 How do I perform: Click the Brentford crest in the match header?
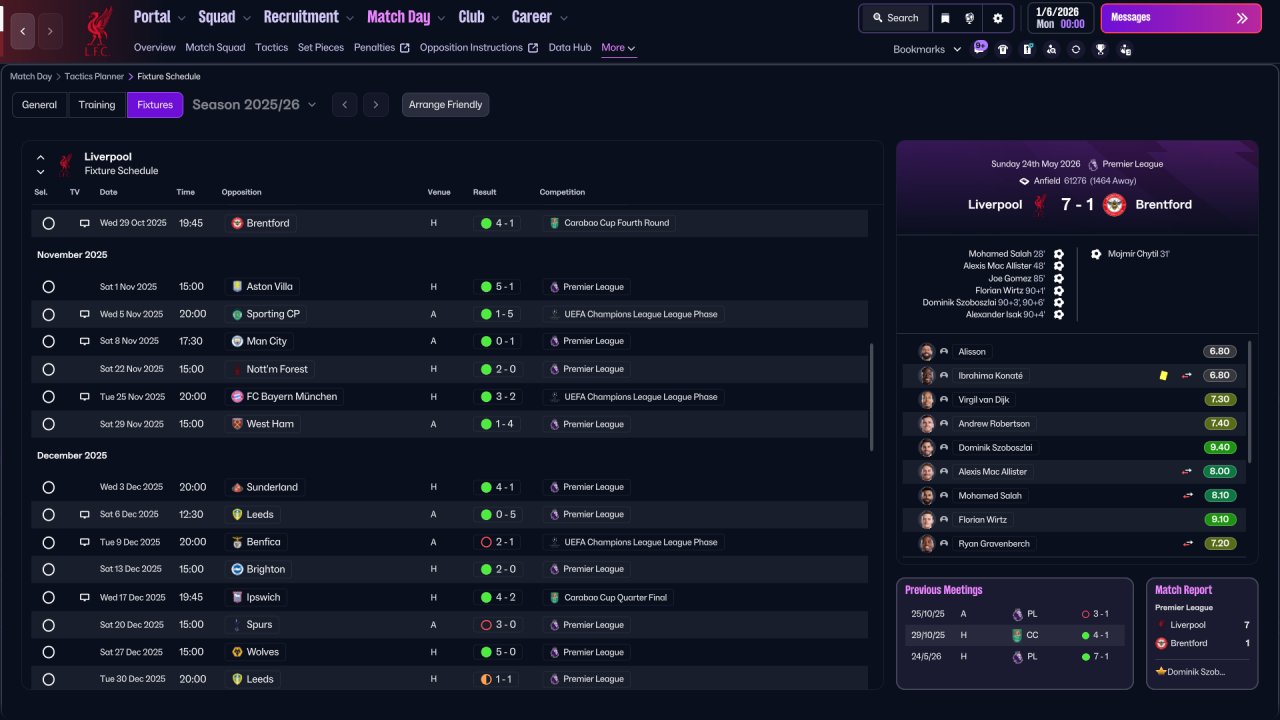click(1114, 204)
